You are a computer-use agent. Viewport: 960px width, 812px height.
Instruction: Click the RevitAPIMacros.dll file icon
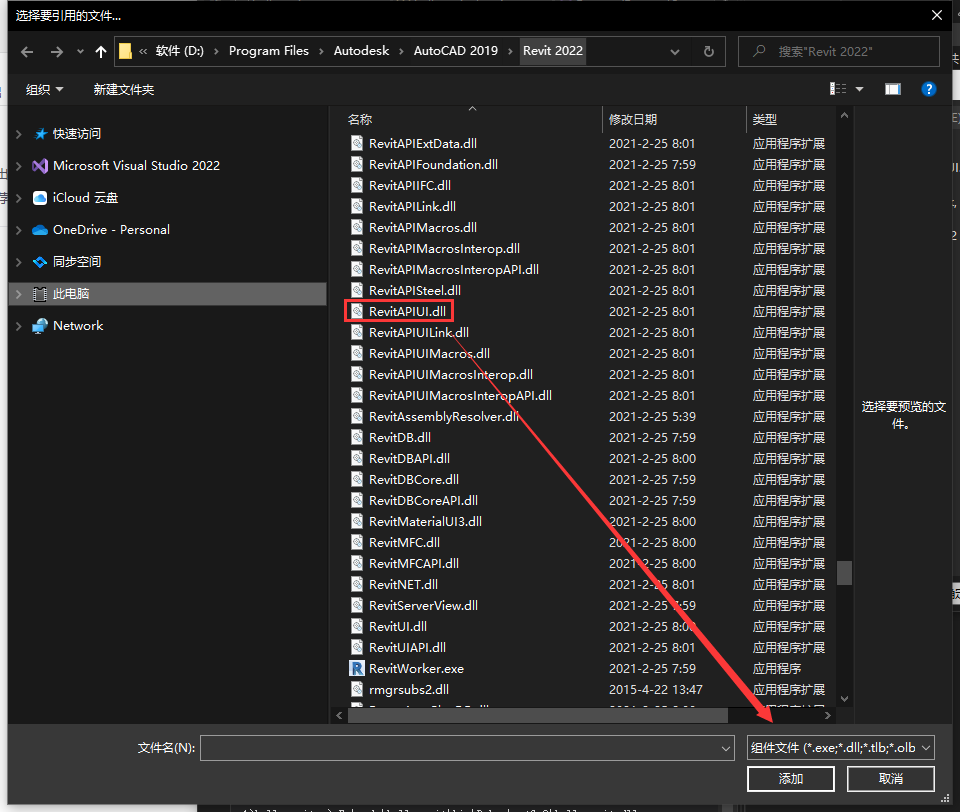pyautogui.click(x=357, y=228)
